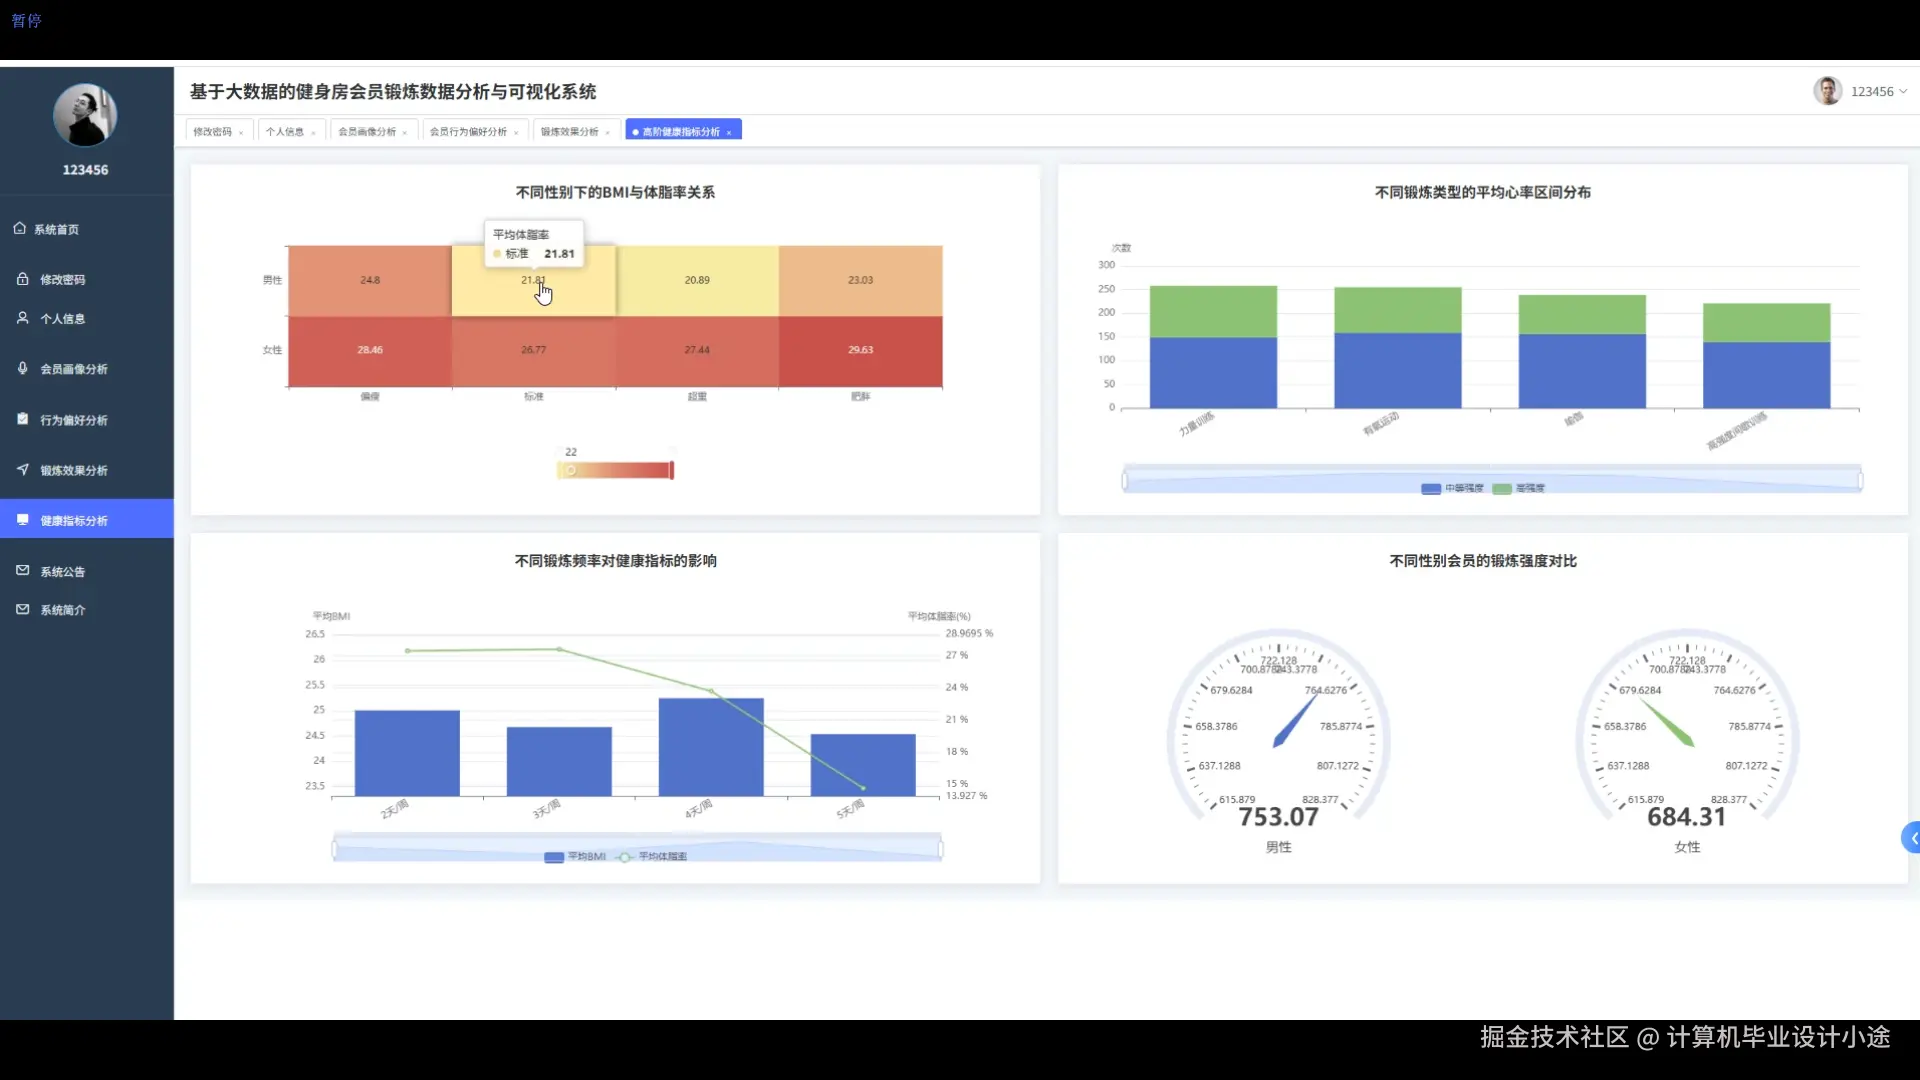Expand the blue side panel arrow at right edge
This screenshot has height=1080, width=1920.
point(1911,838)
